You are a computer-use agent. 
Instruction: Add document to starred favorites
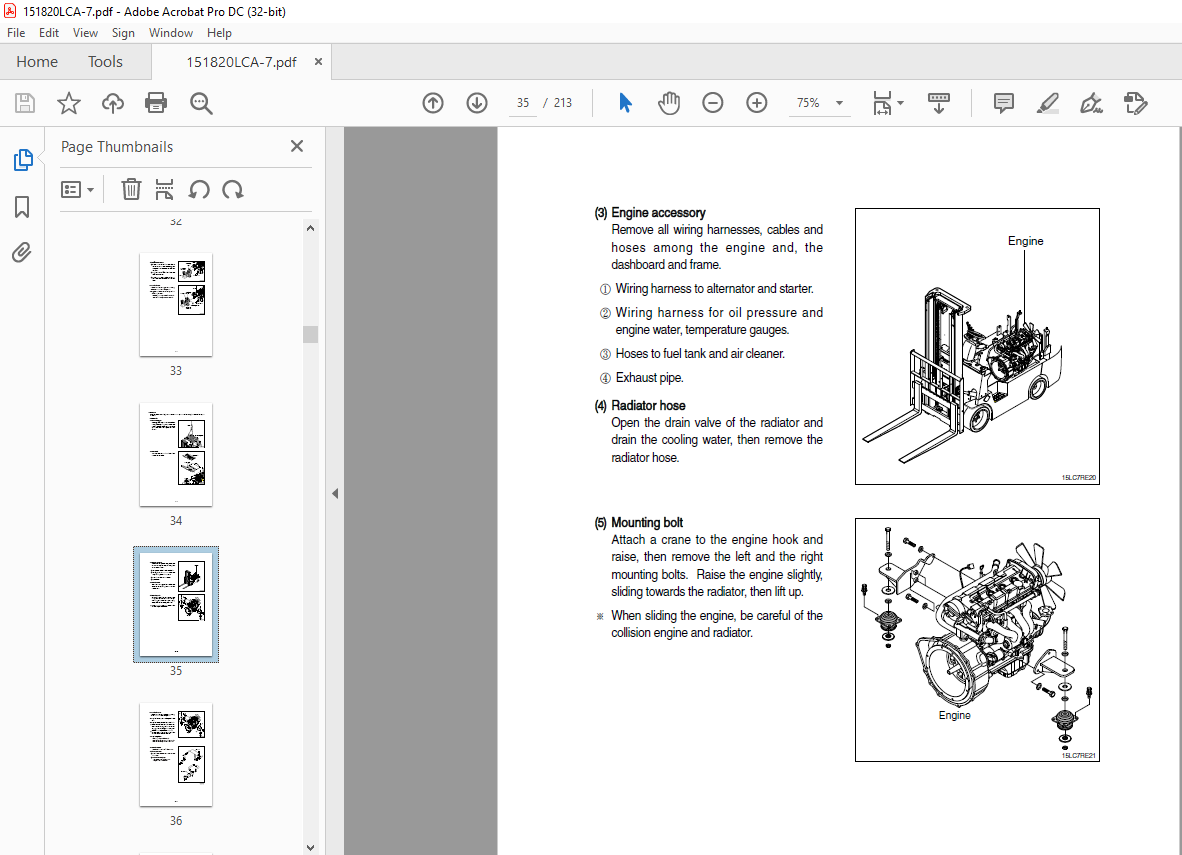click(69, 103)
